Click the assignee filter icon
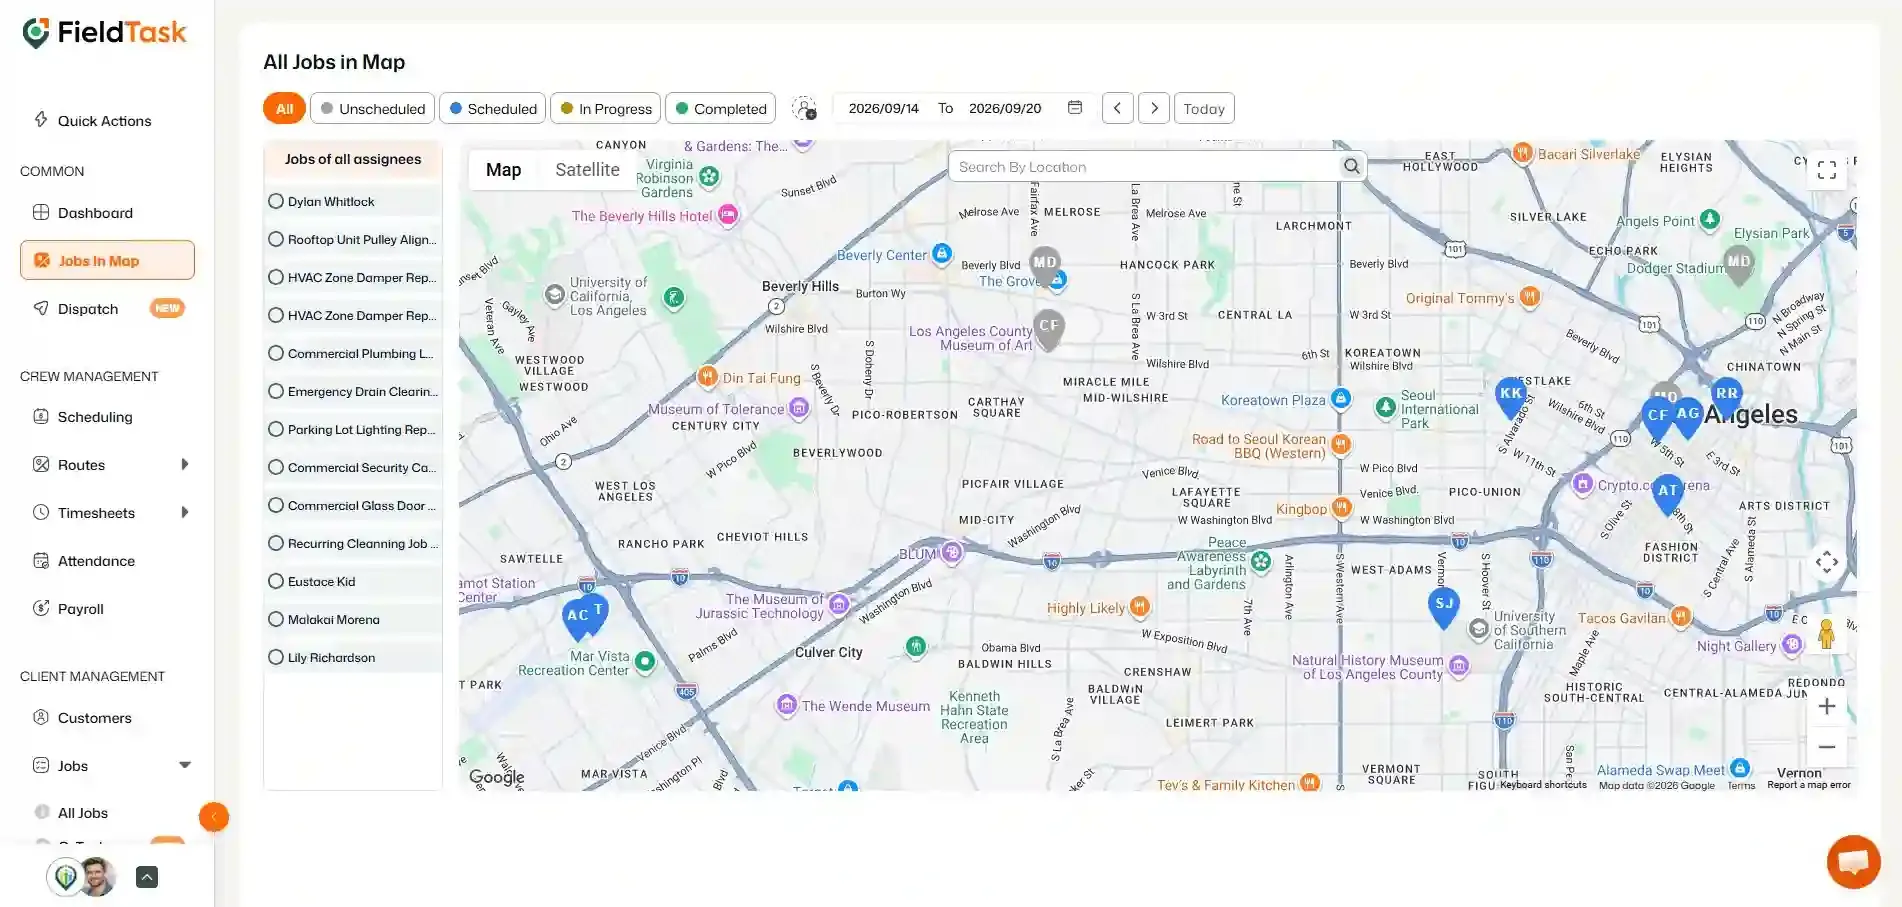 click(x=804, y=108)
